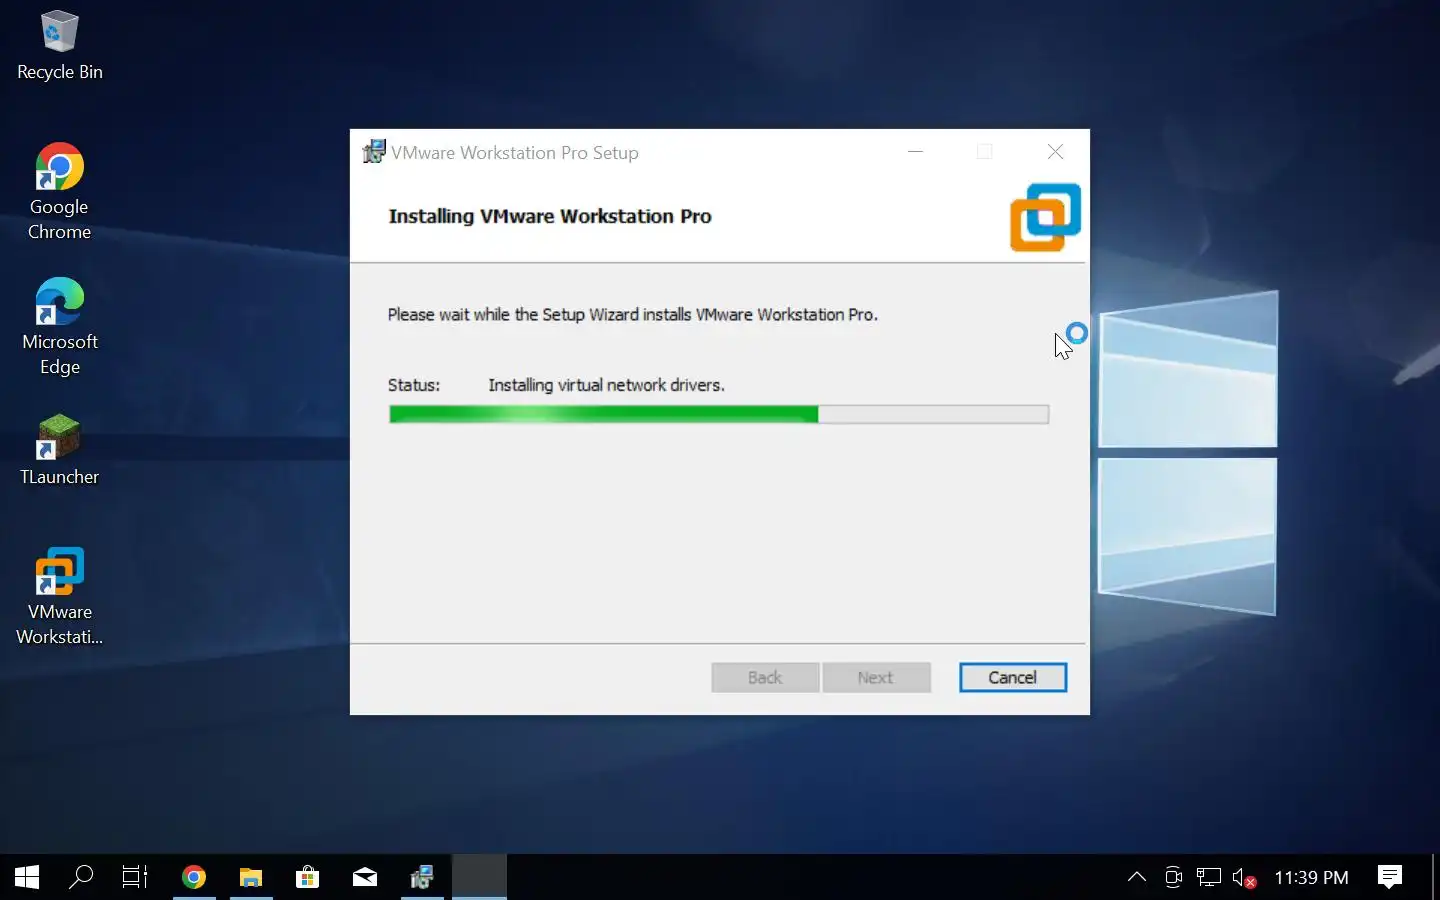Select the VMware Workstation desktop shortcut
The width and height of the screenshot is (1440, 900).
pyautogui.click(x=59, y=596)
